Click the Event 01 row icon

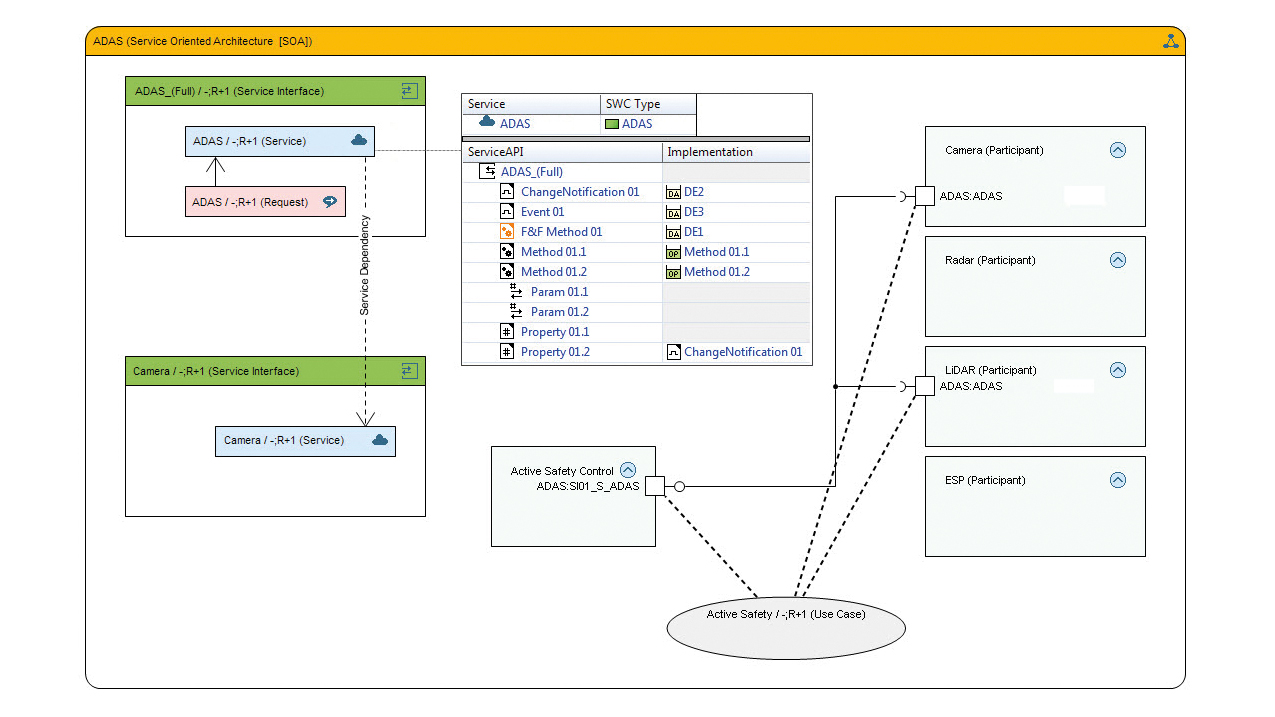point(507,212)
